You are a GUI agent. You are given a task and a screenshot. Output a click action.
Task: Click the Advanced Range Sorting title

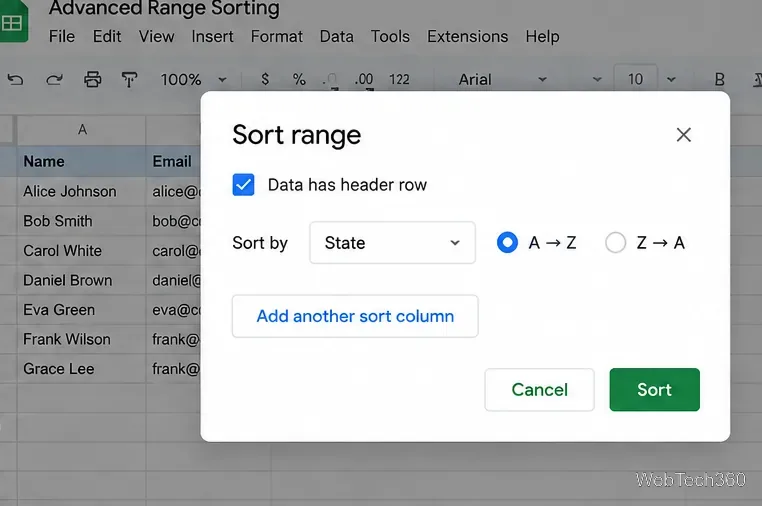[x=164, y=8]
